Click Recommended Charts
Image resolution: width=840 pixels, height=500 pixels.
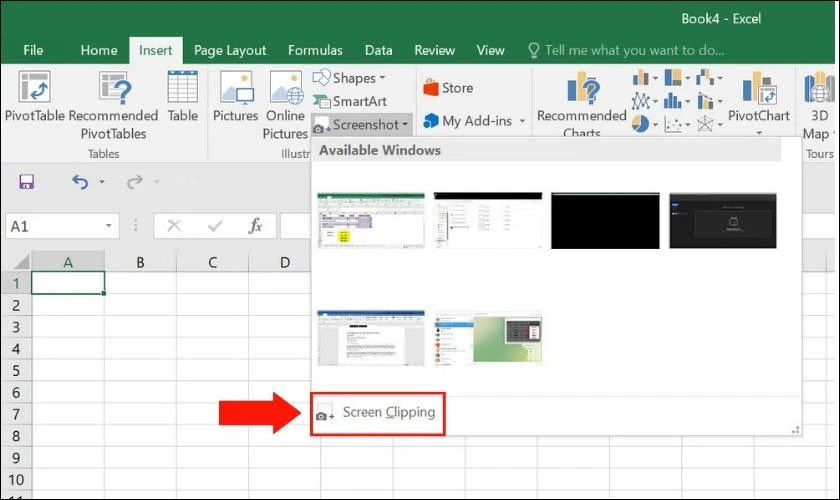[582, 103]
